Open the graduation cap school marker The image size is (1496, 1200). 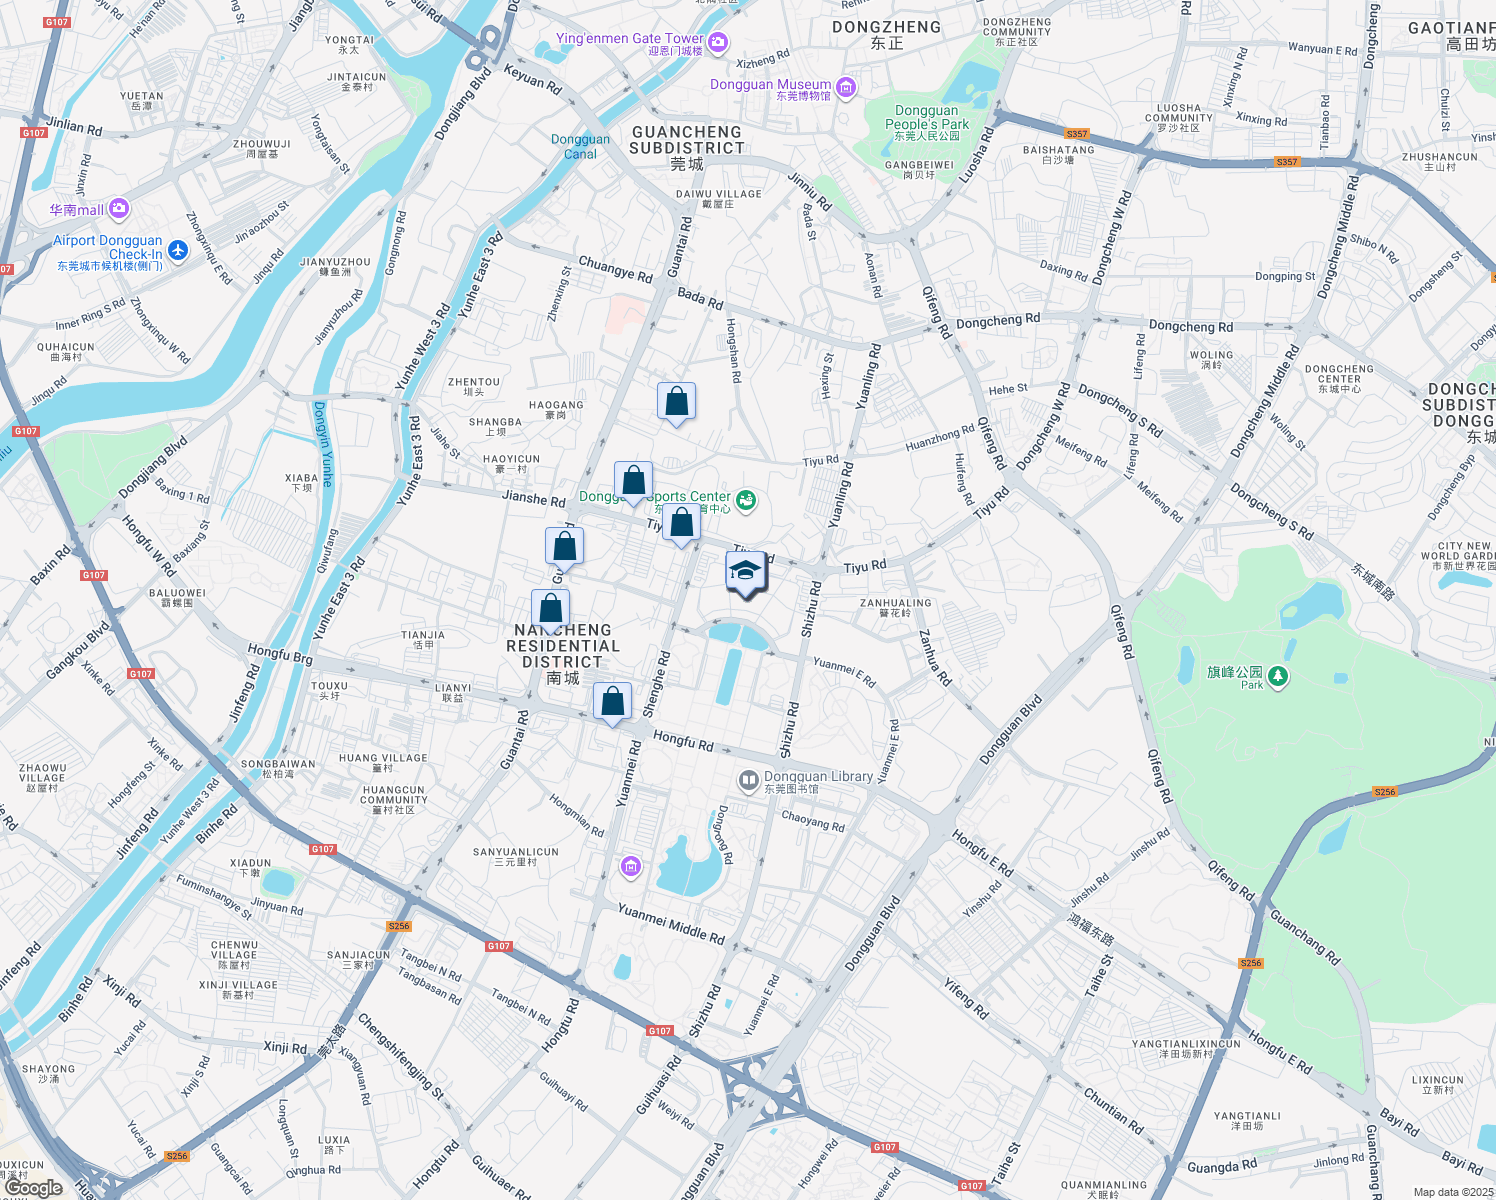click(746, 573)
